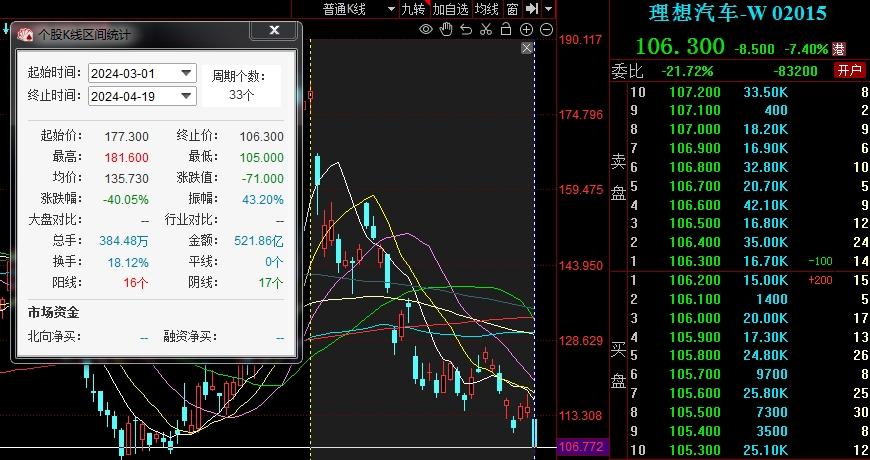Click the jump-to-end arrow icon in toolbar
The image size is (870, 460).
(x=532, y=8)
